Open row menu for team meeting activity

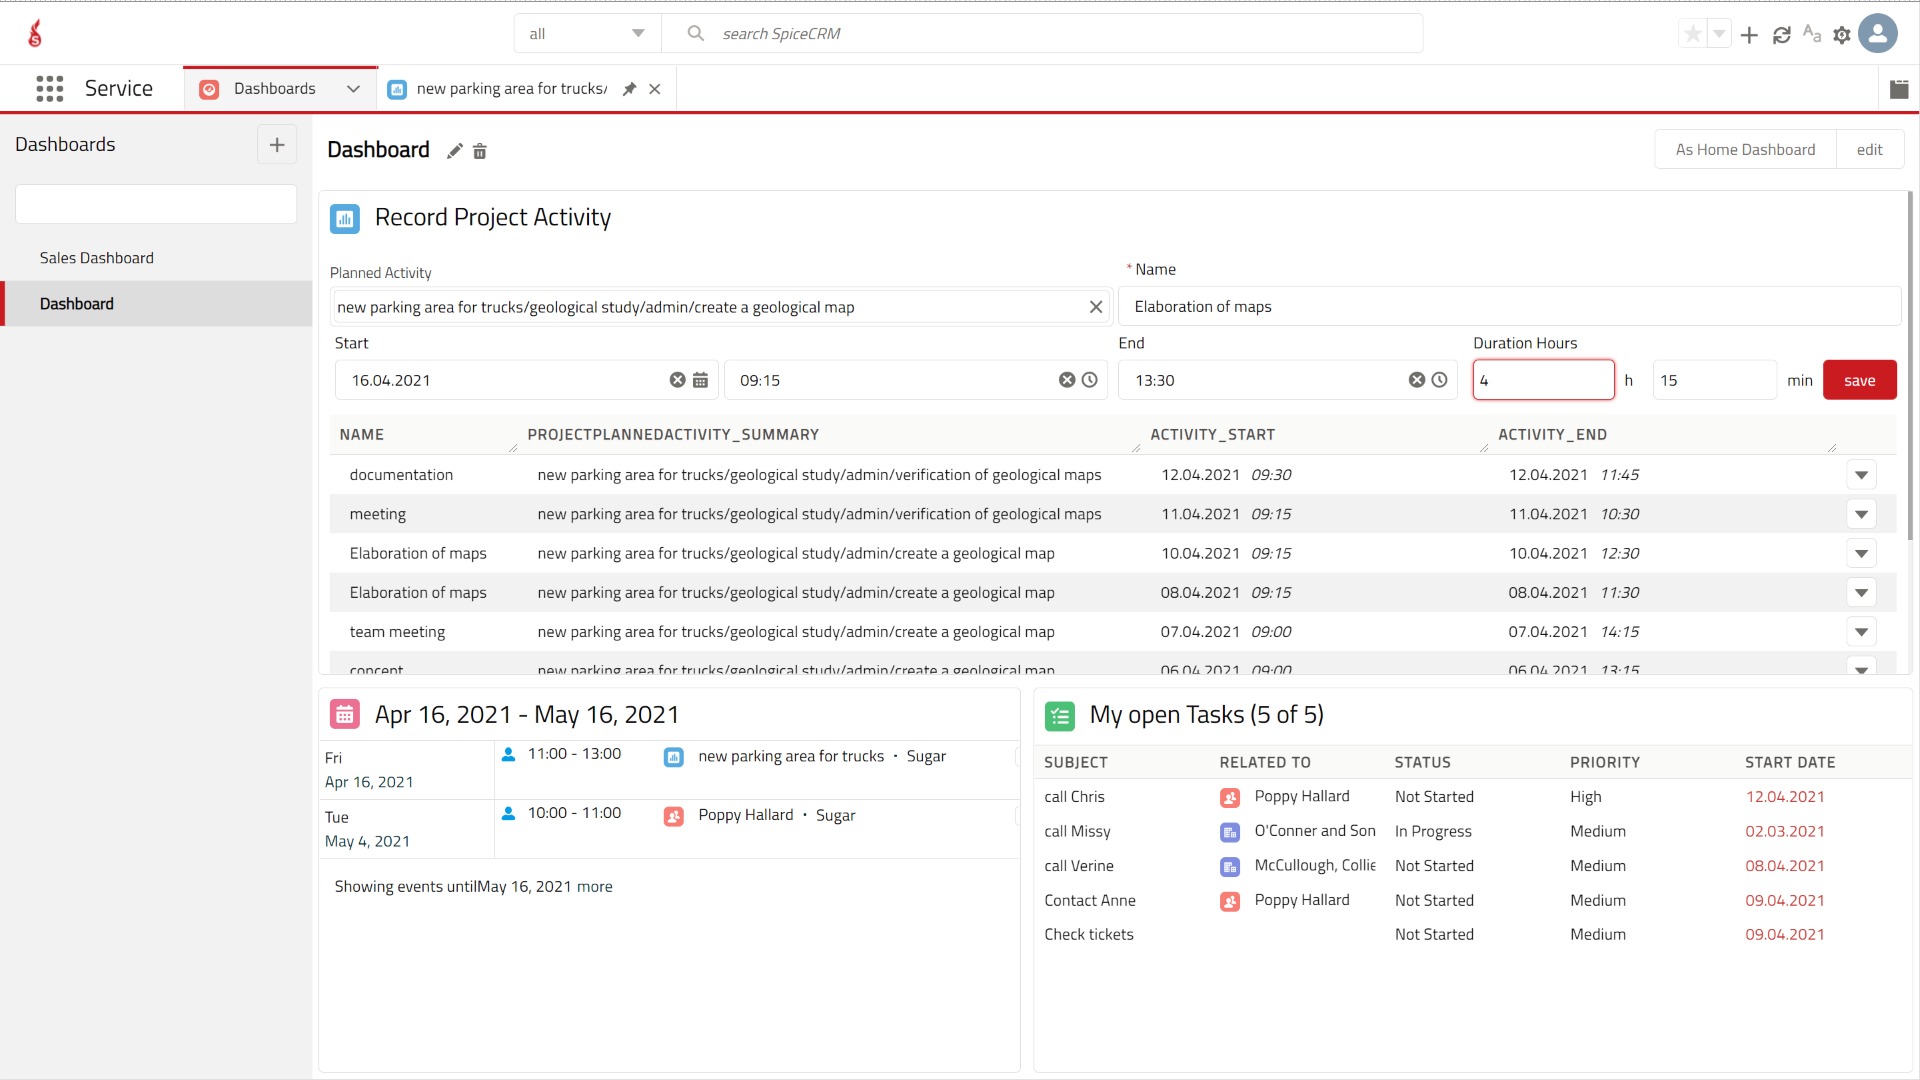(1861, 632)
